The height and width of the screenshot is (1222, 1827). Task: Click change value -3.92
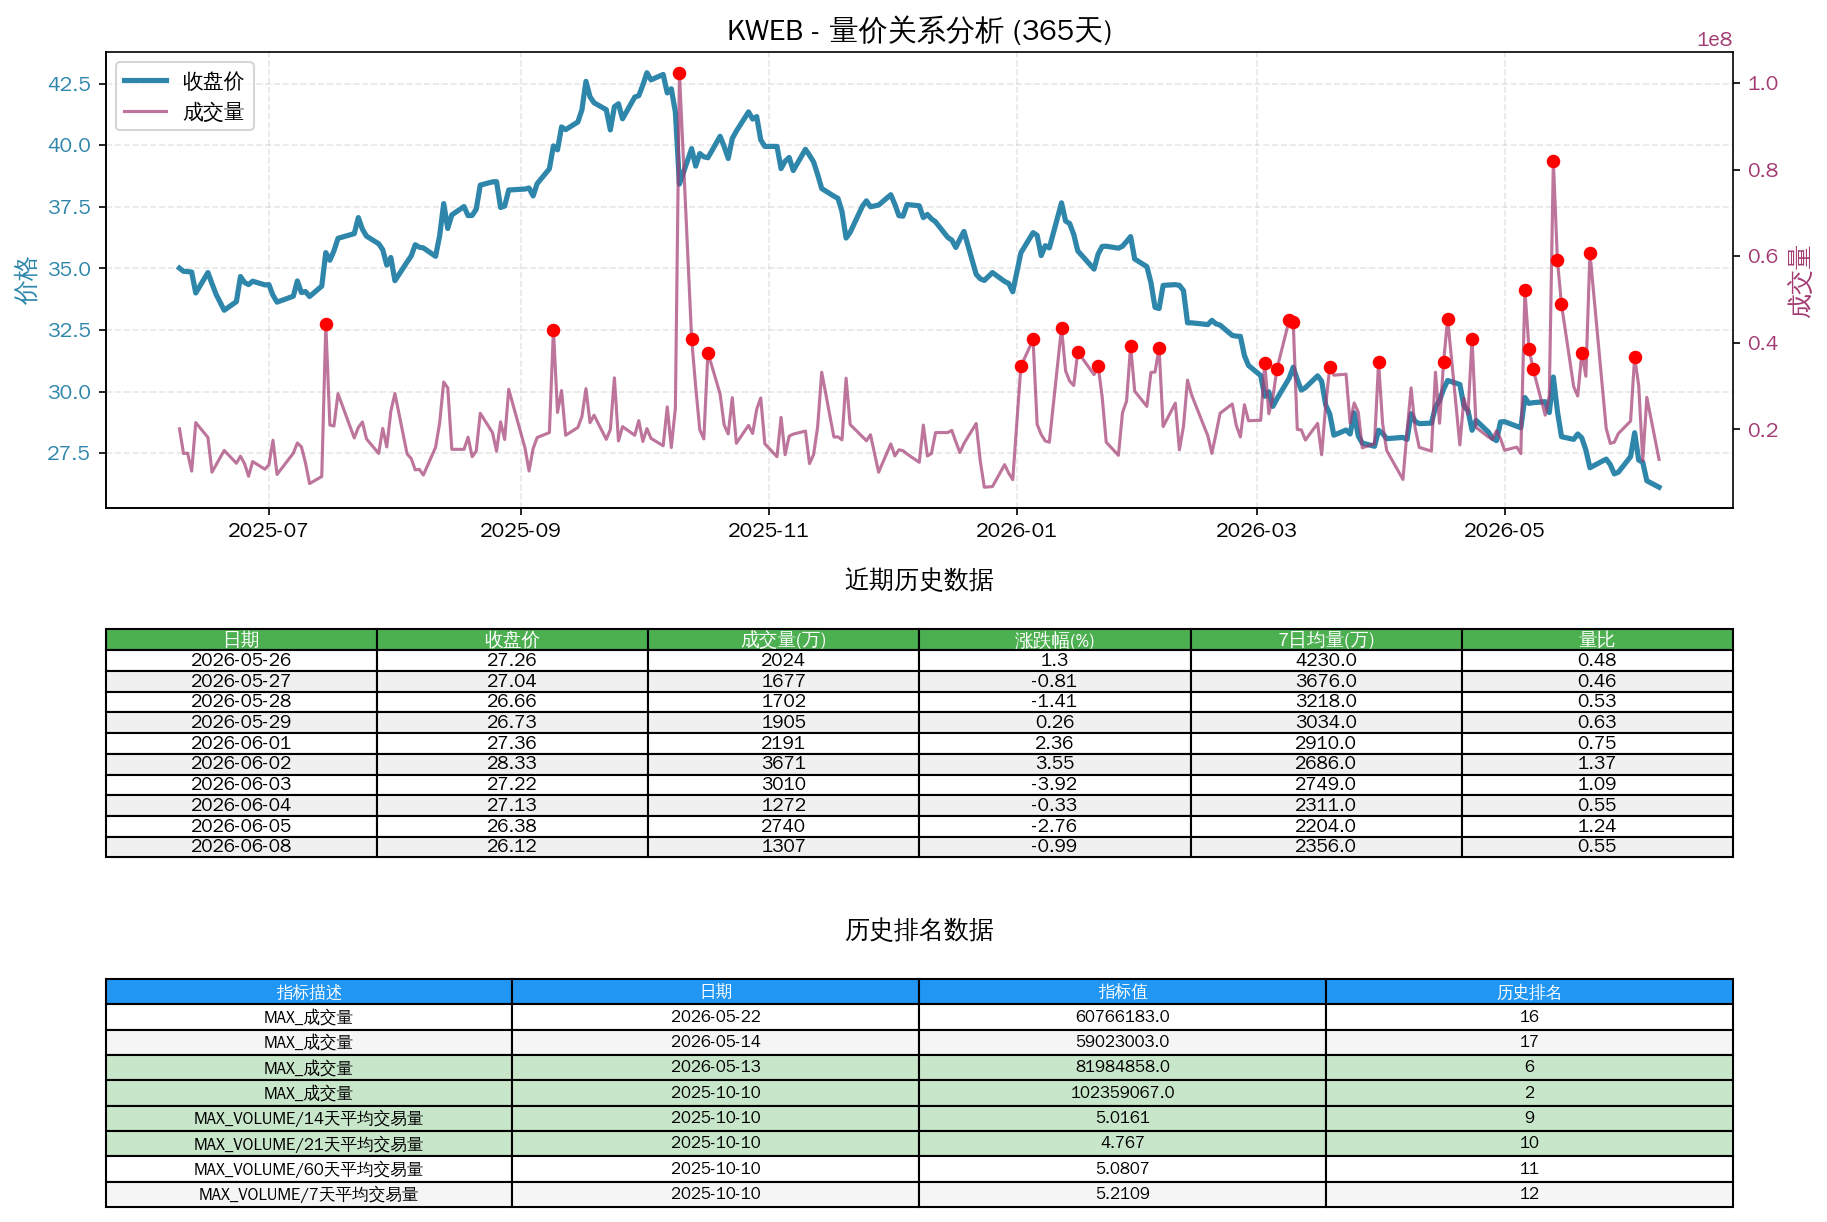click(x=1055, y=784)
